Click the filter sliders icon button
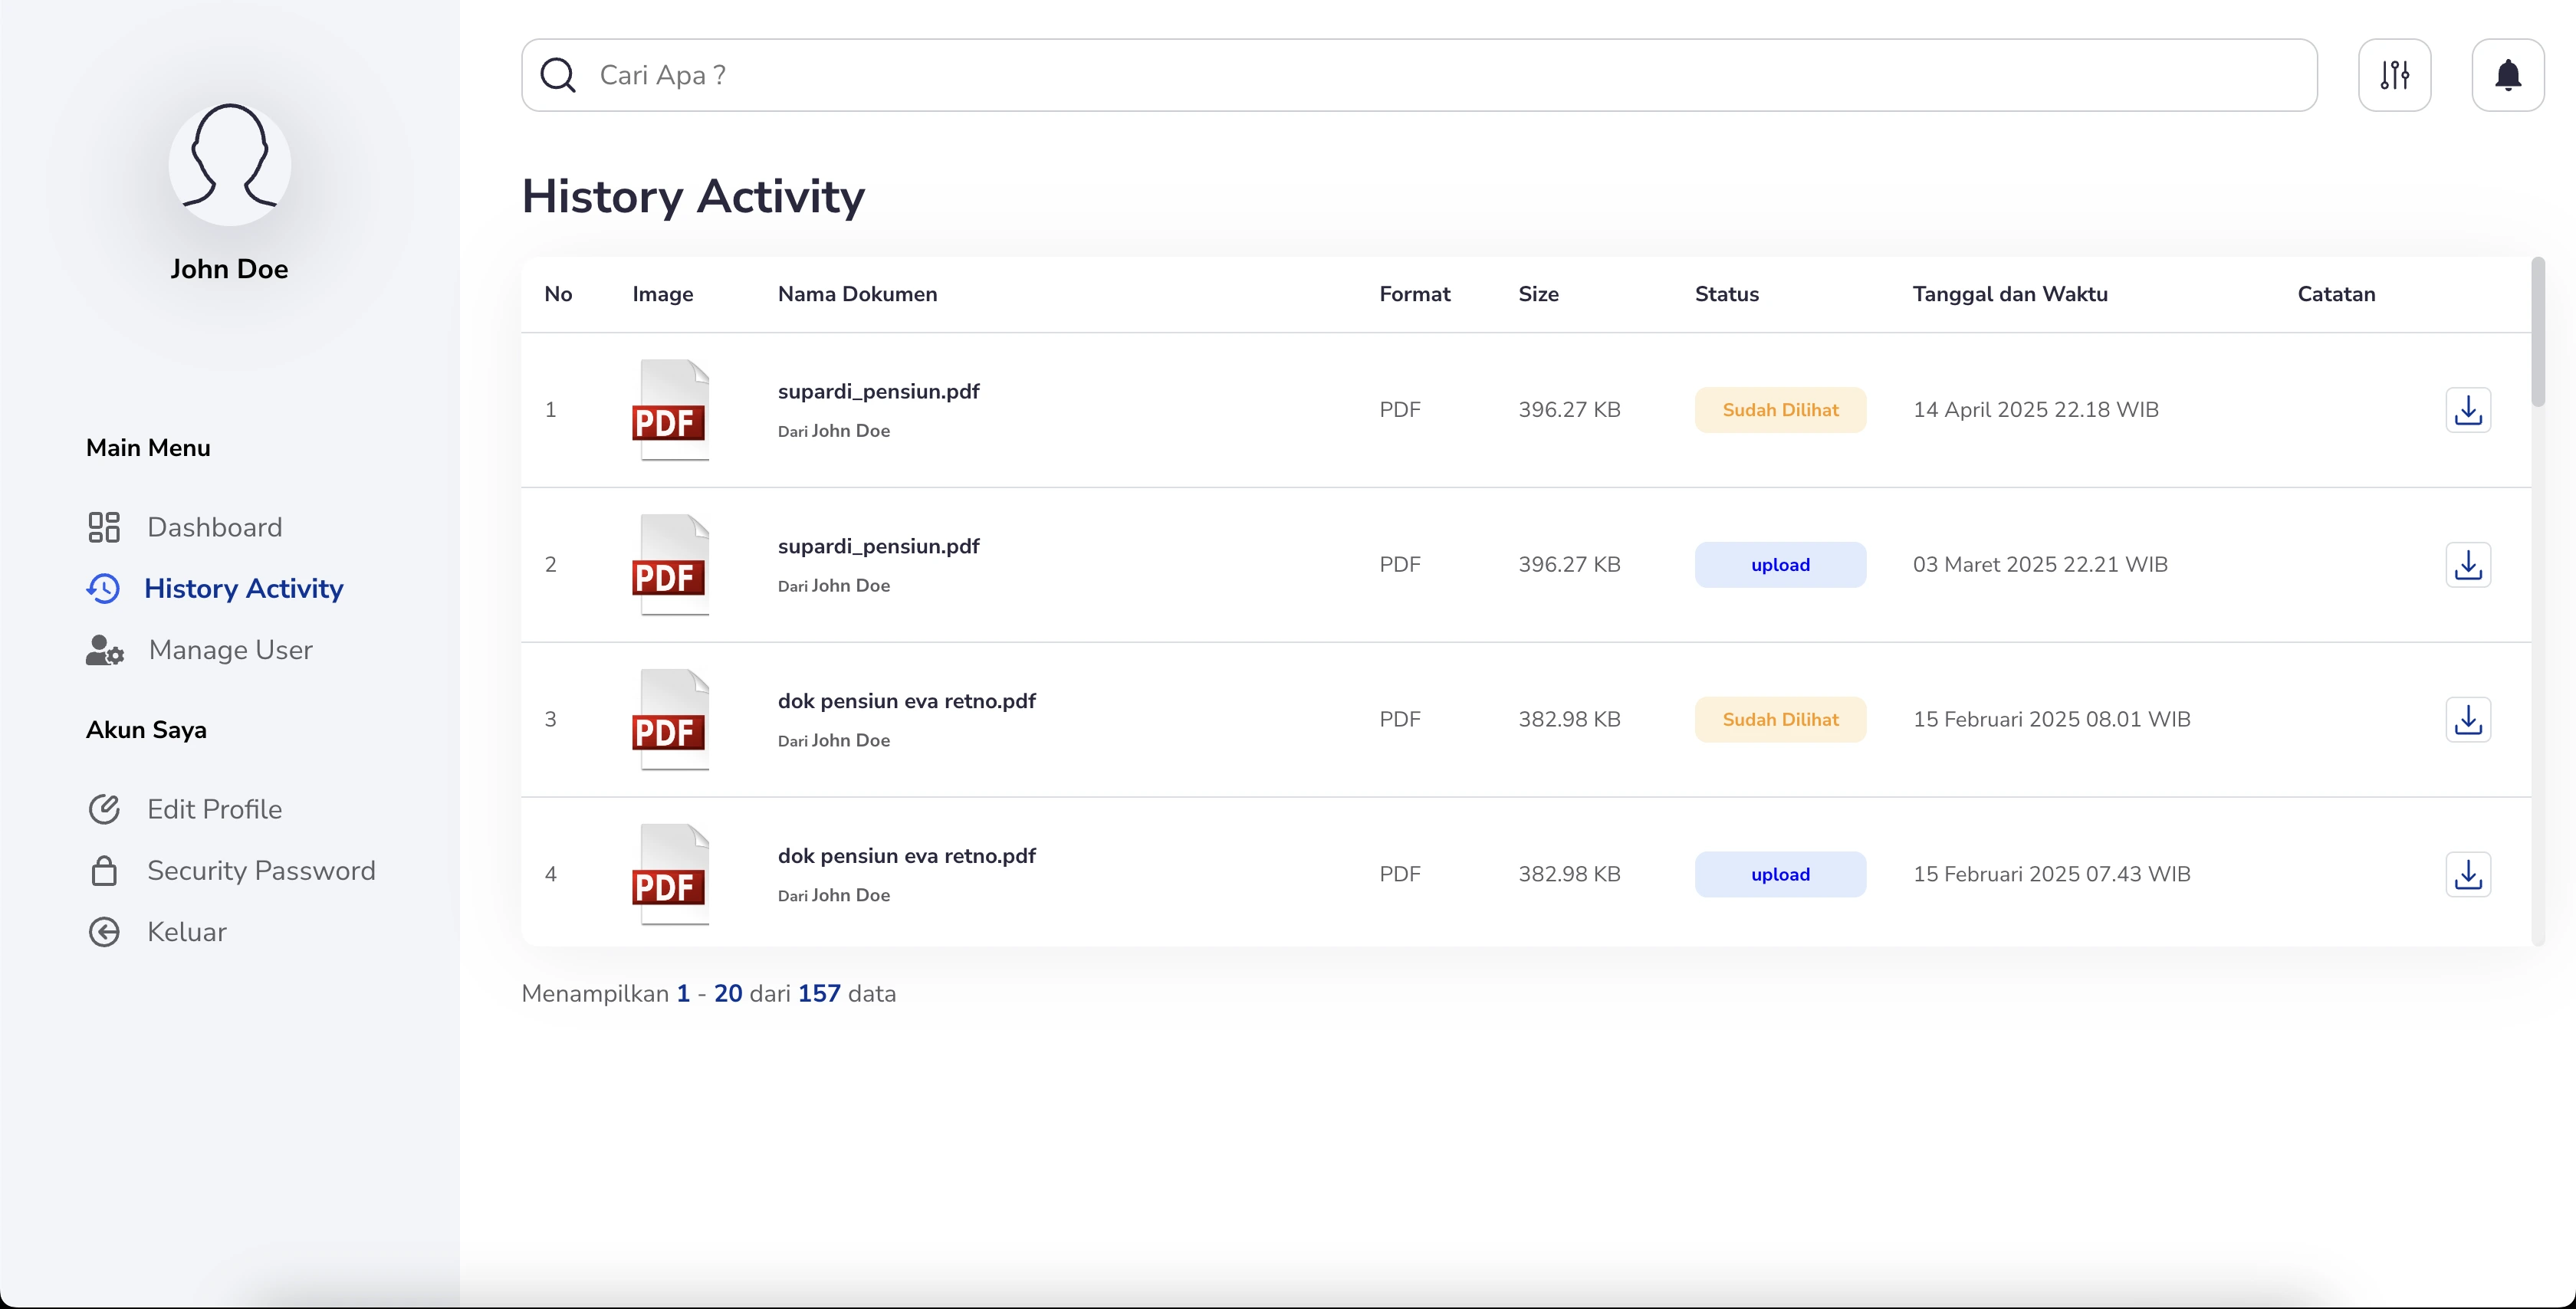This screenshot has height=1309, width=2576. 2394,75
